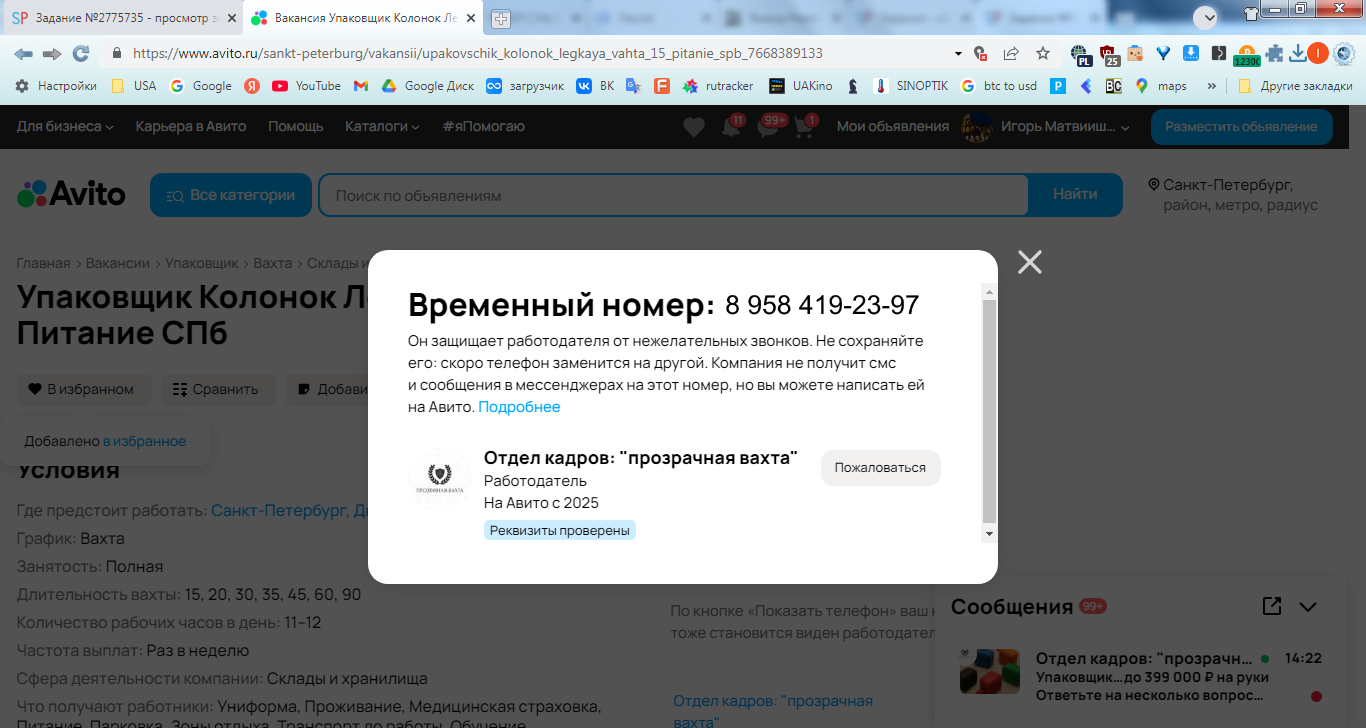Open the #яПомогаю menu item
The image size is (1366, 728).
[484, 126]
